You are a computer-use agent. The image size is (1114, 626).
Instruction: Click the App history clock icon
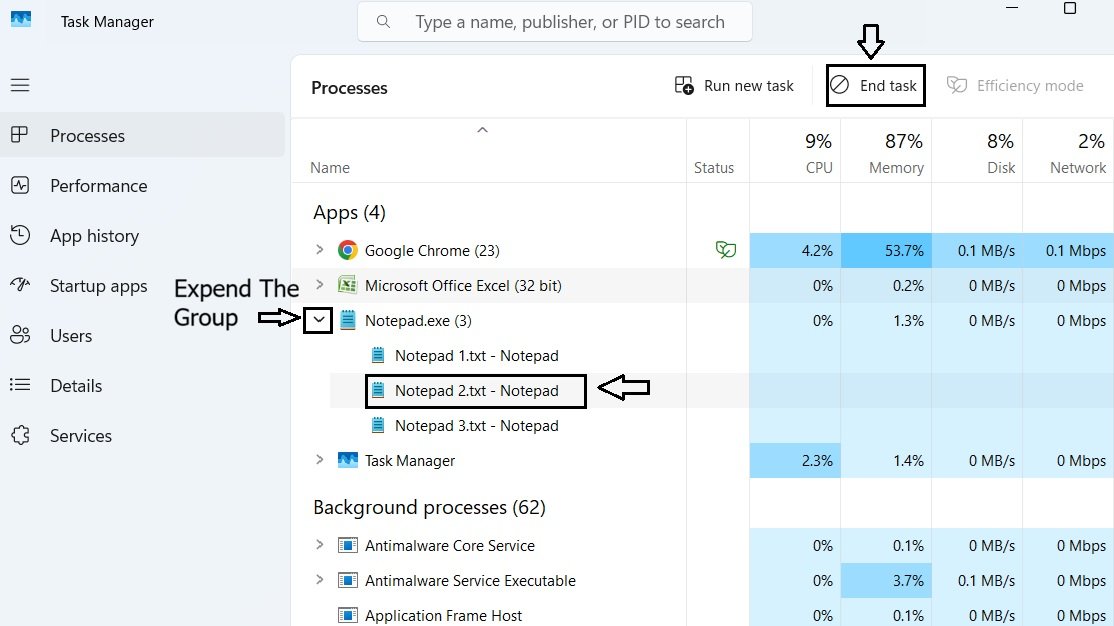pyautogui.click(x=20, y=235)
